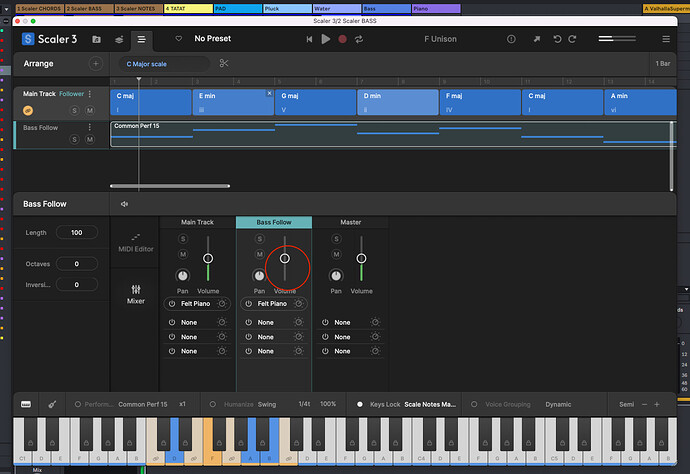The width and height of the screenshot is (690, 474).
Task: Edit the Length value field
Action: coord(77,232)
